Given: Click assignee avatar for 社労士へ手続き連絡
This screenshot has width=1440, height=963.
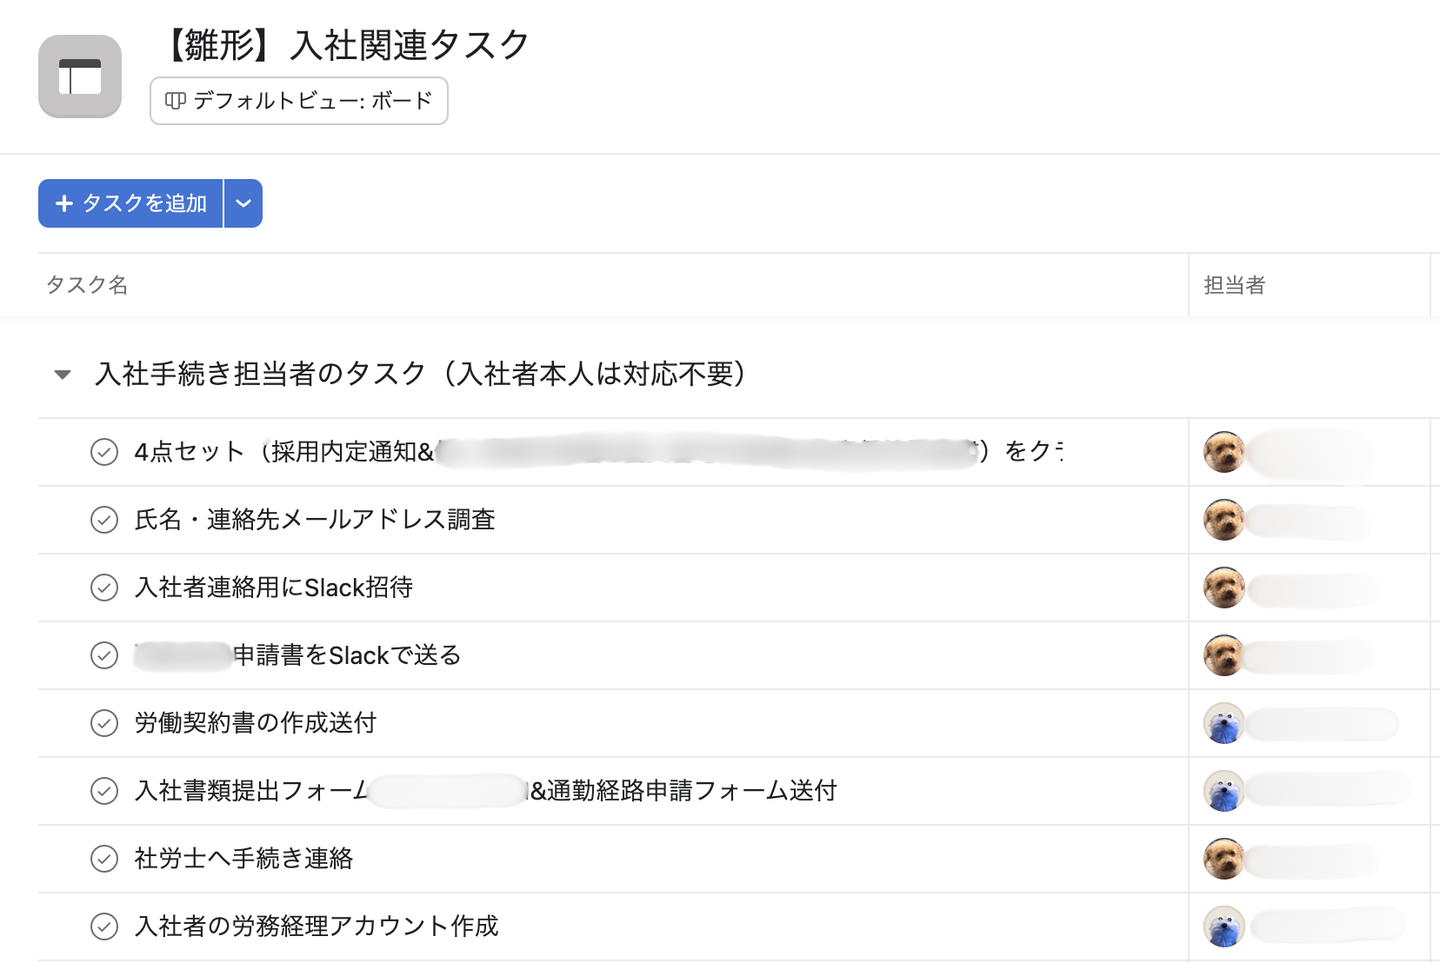Looking at the screenshot, I should point(1224,858).
